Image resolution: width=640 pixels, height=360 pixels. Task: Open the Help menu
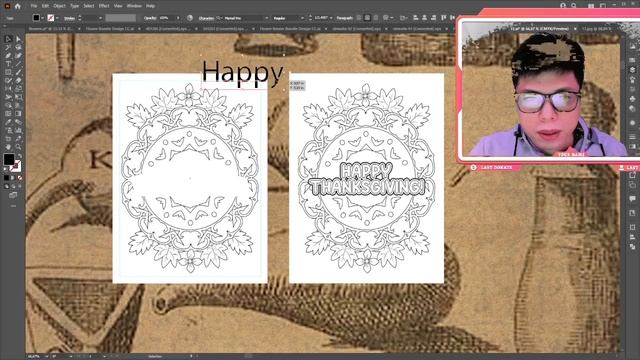[x=150, y=6]
